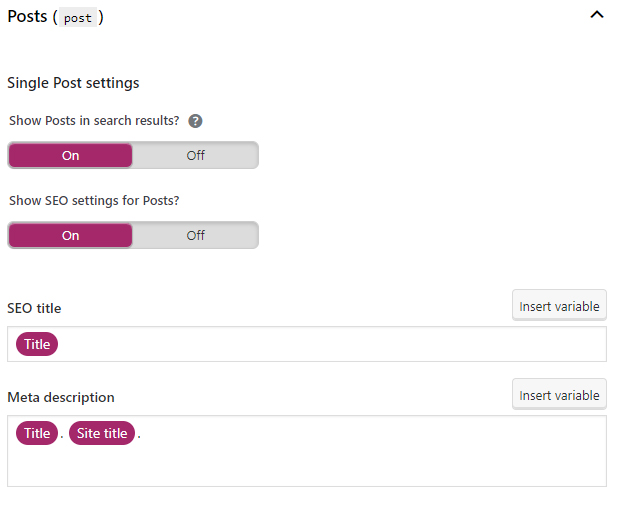
Task: Focus the SEO title input field
Action: [x=307, y=344]
